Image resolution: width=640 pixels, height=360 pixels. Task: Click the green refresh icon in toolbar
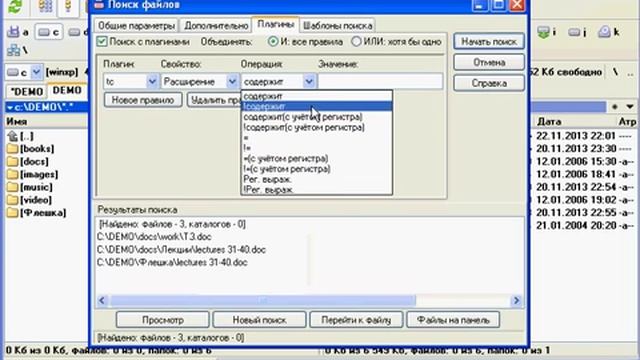coord(15,7)
